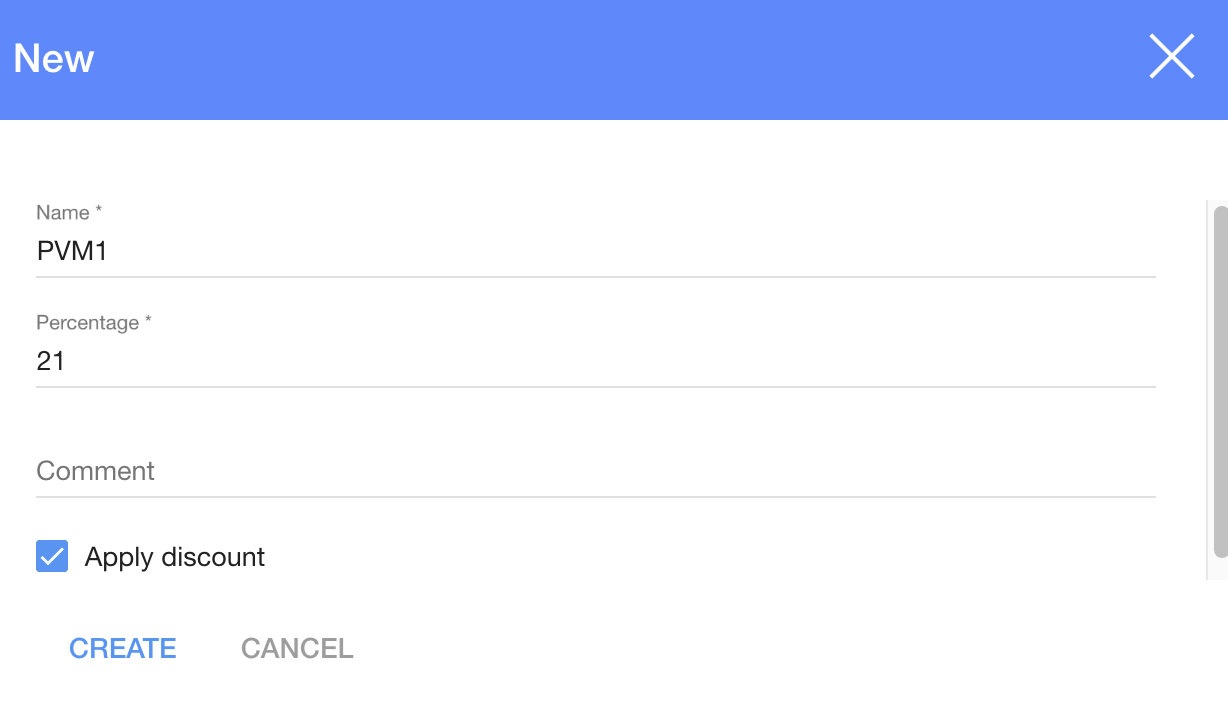Toggle the Apply discount checkbox
This screenshot has width=1228, height=704.
(x=52, y=556)
